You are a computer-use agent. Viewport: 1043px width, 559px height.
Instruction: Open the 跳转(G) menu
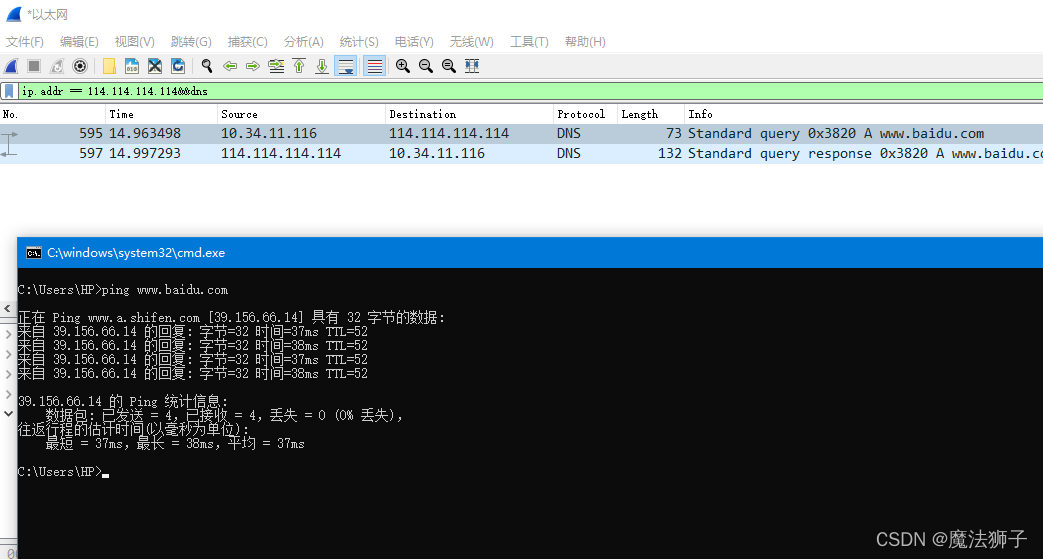click(191, 42)
